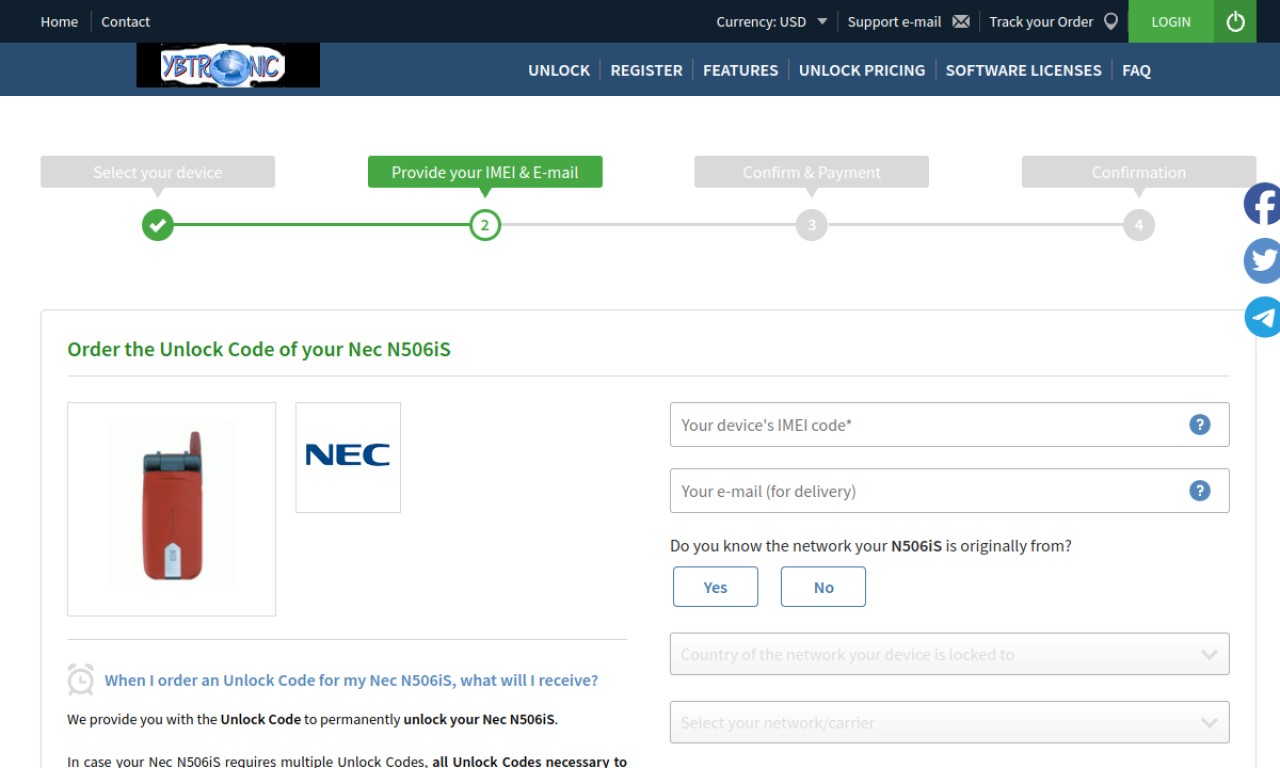The height and width of the screenshot is (768, 1280).
Task: Click the 'Order the Unlock Code of your Nec N506iS' heading
Action: (x=259, y=349)
